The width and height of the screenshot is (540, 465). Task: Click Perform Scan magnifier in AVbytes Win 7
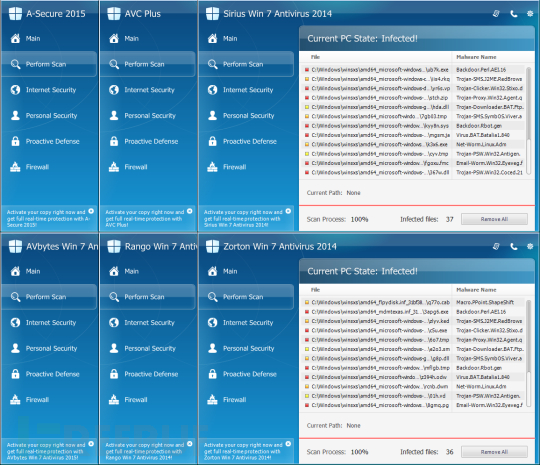(x=15, y=297)
